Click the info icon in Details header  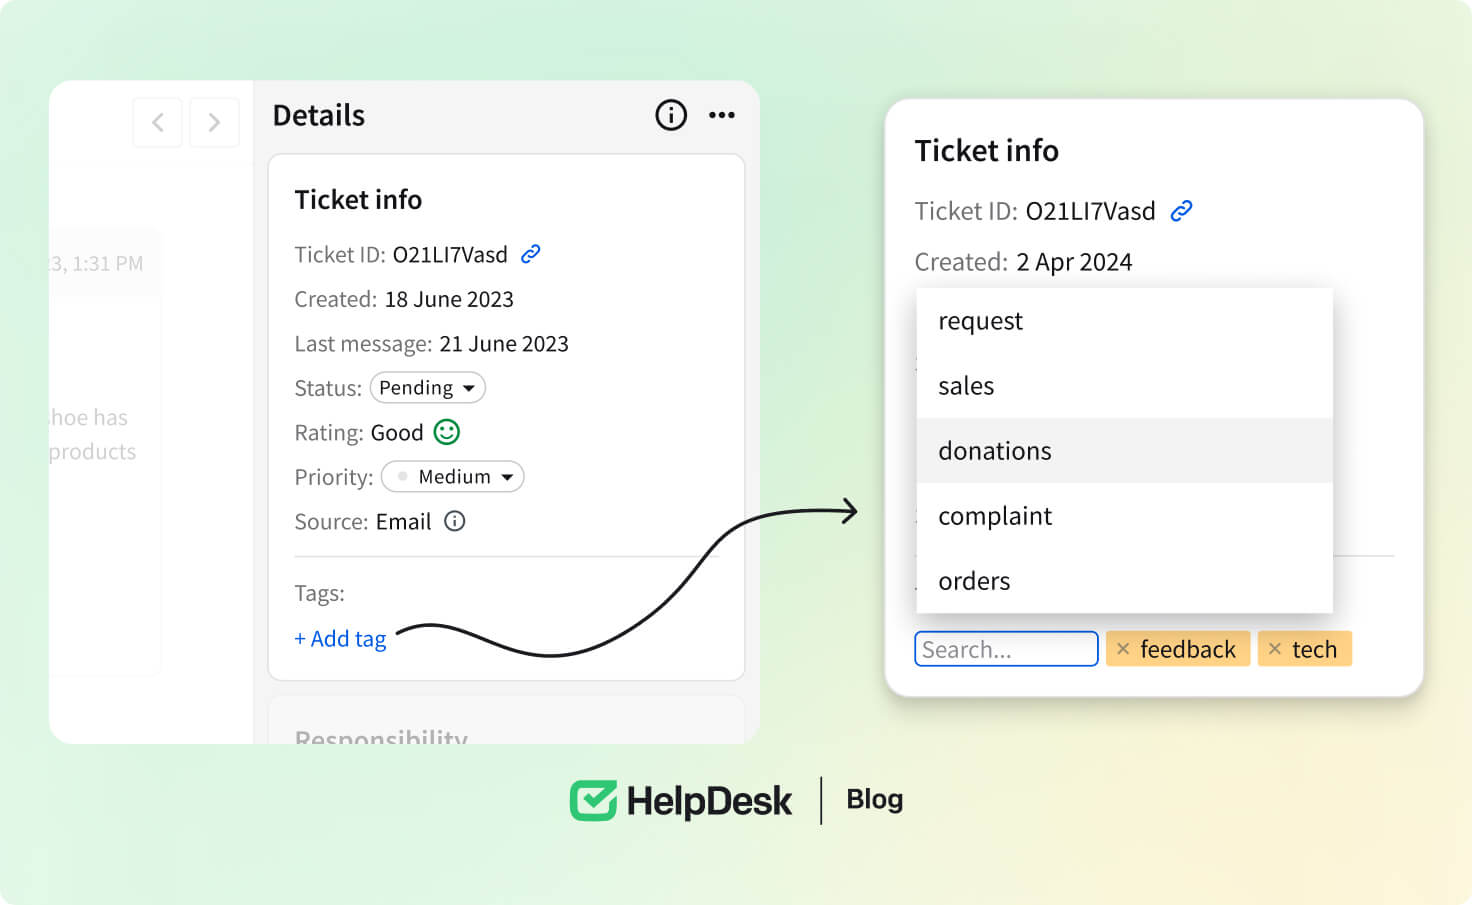point(670,115)
